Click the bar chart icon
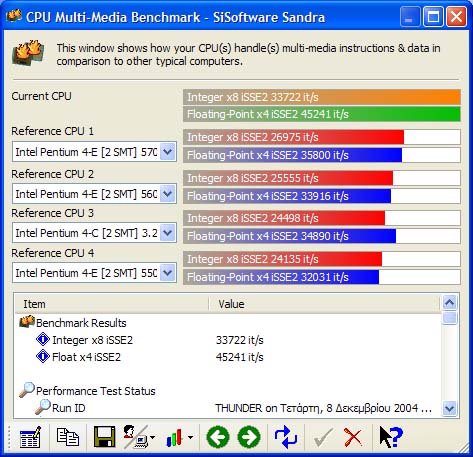 pos(174,437)
